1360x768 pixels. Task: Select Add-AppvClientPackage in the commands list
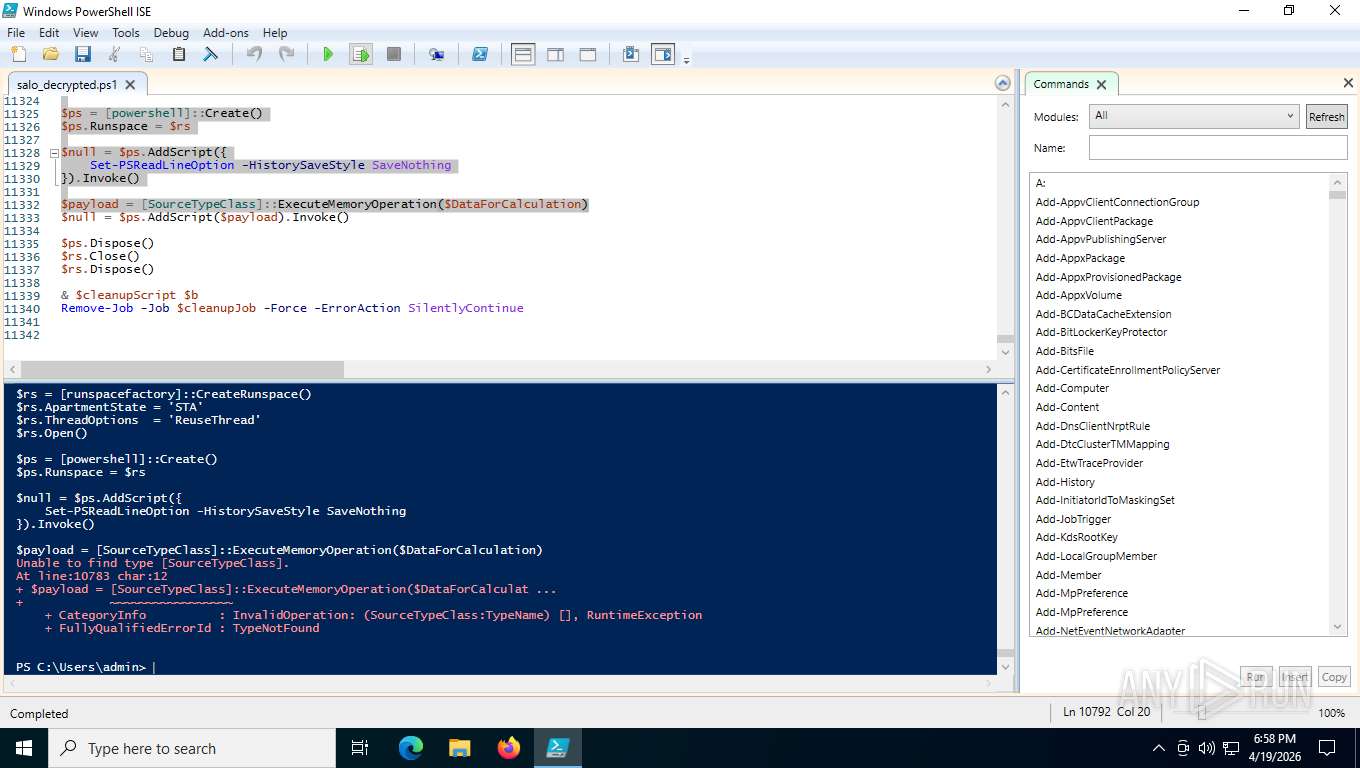(1094, 221)
